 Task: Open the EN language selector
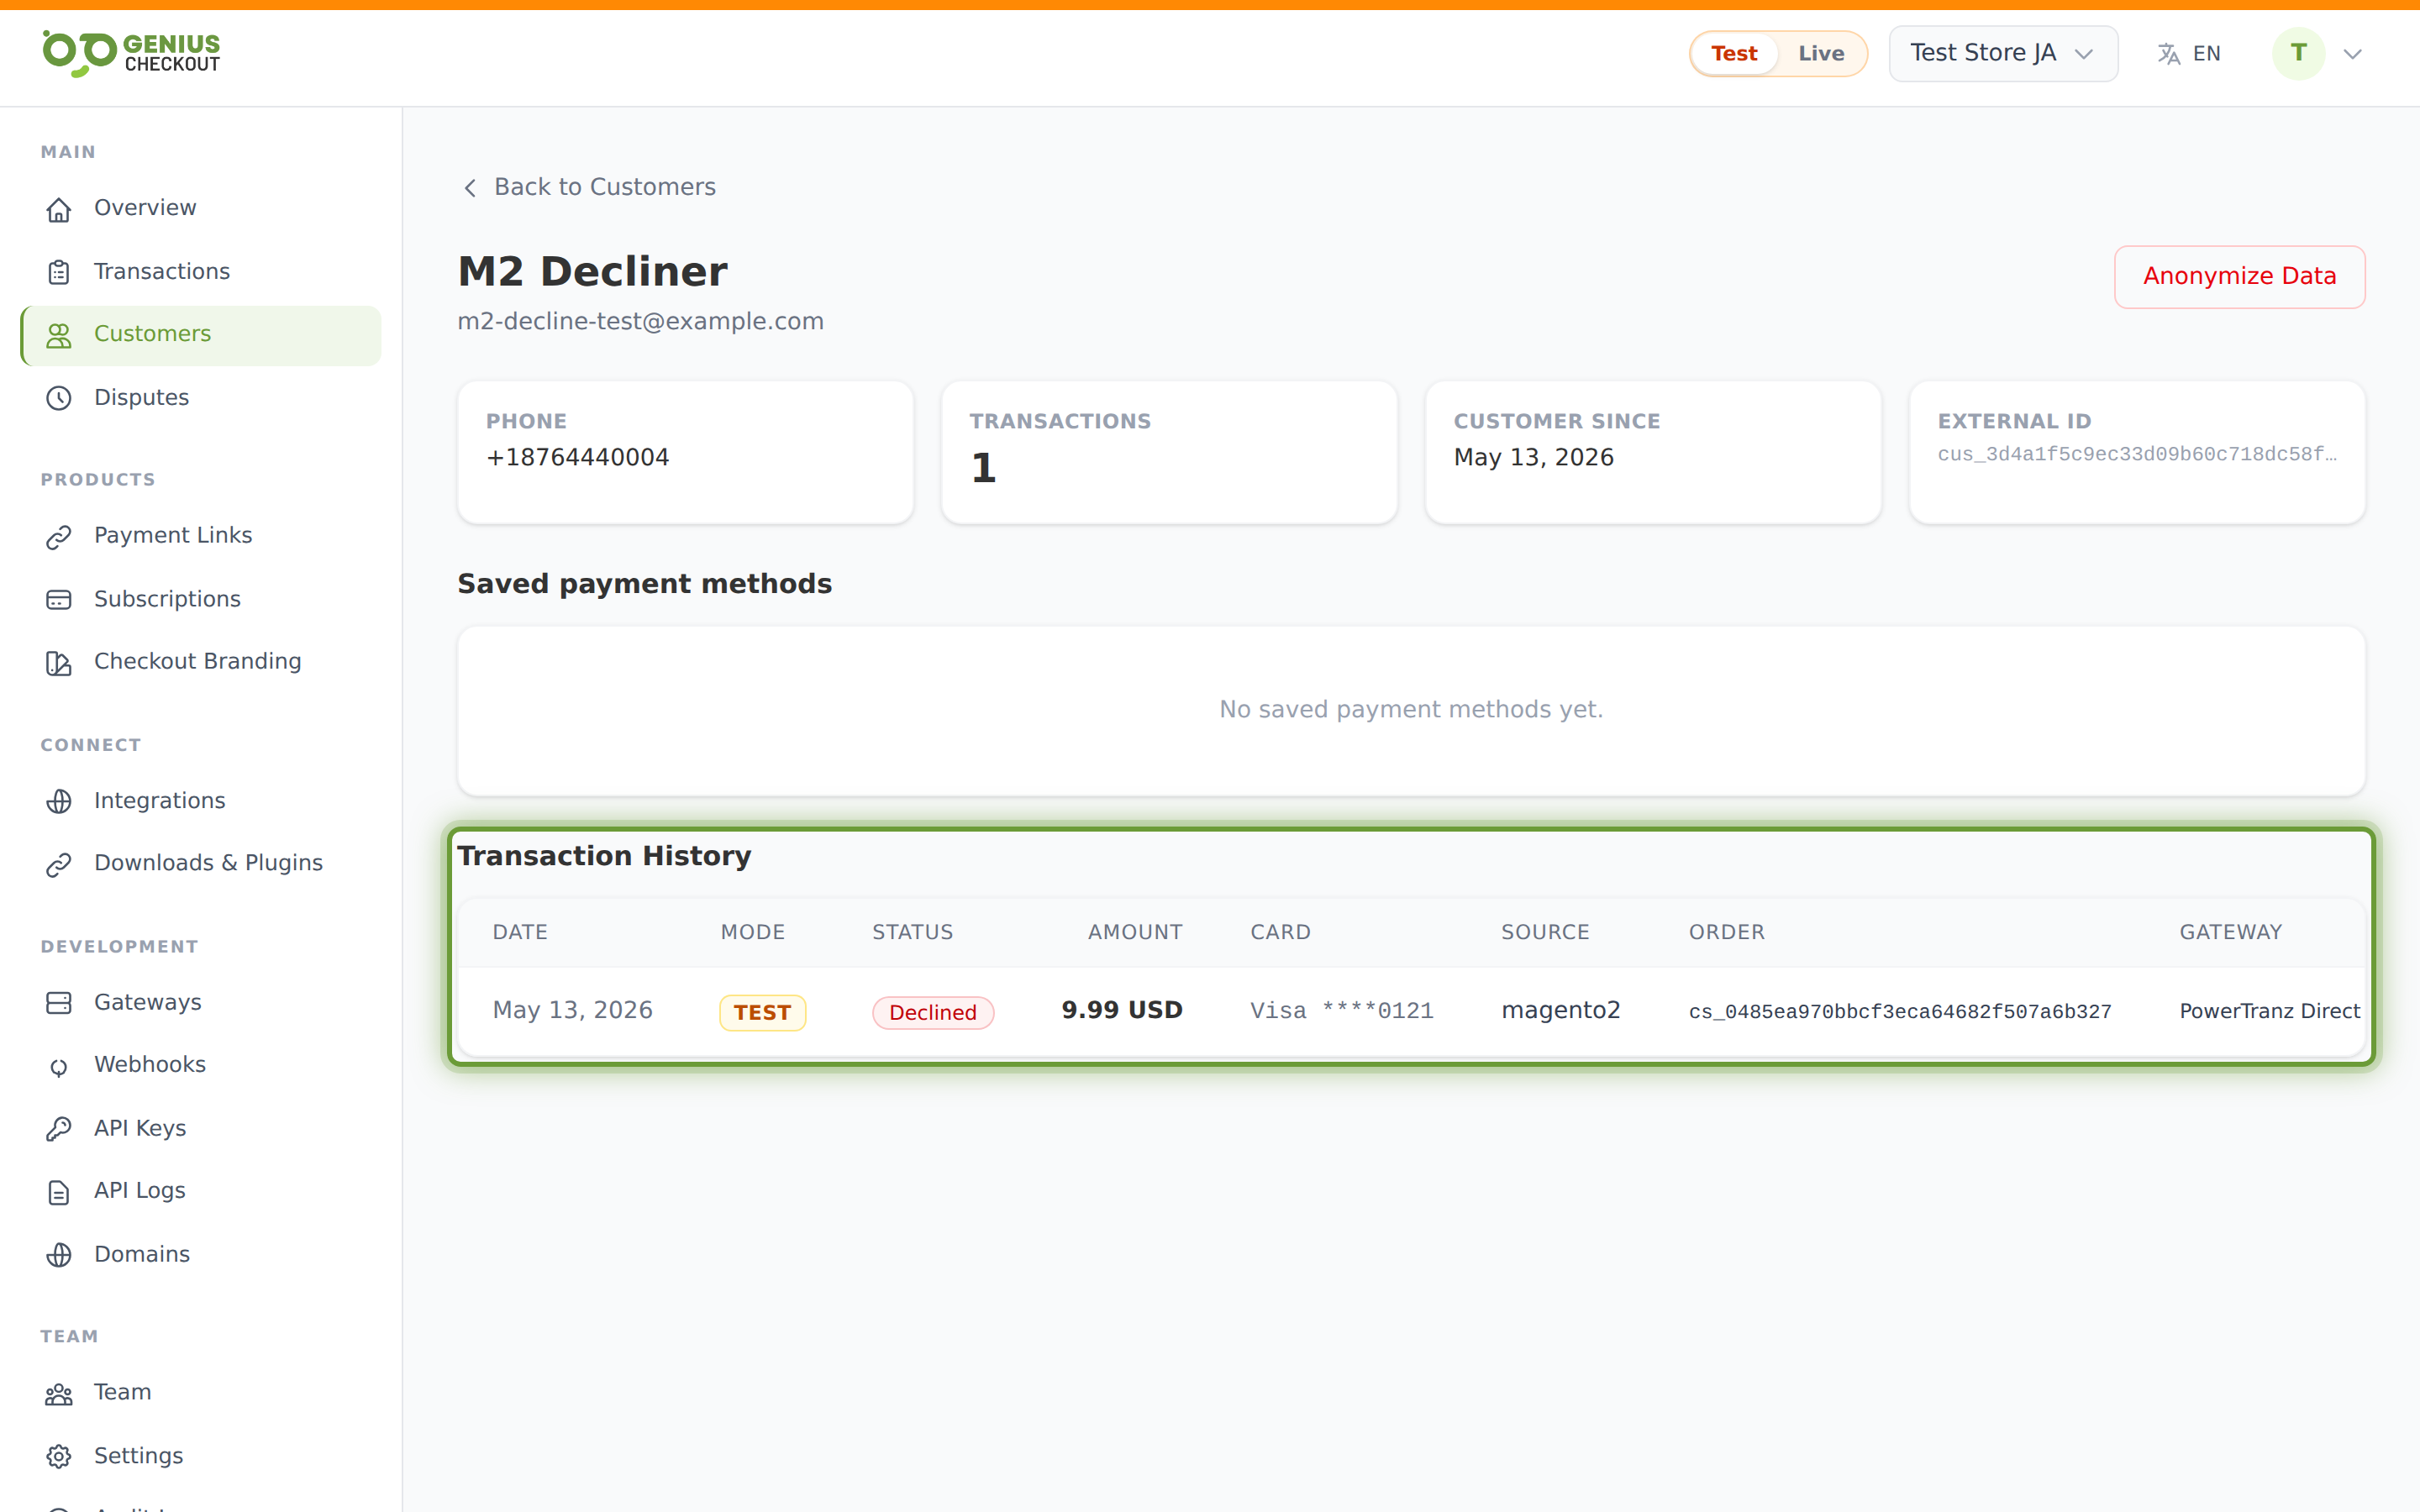tap(2189, 54)
